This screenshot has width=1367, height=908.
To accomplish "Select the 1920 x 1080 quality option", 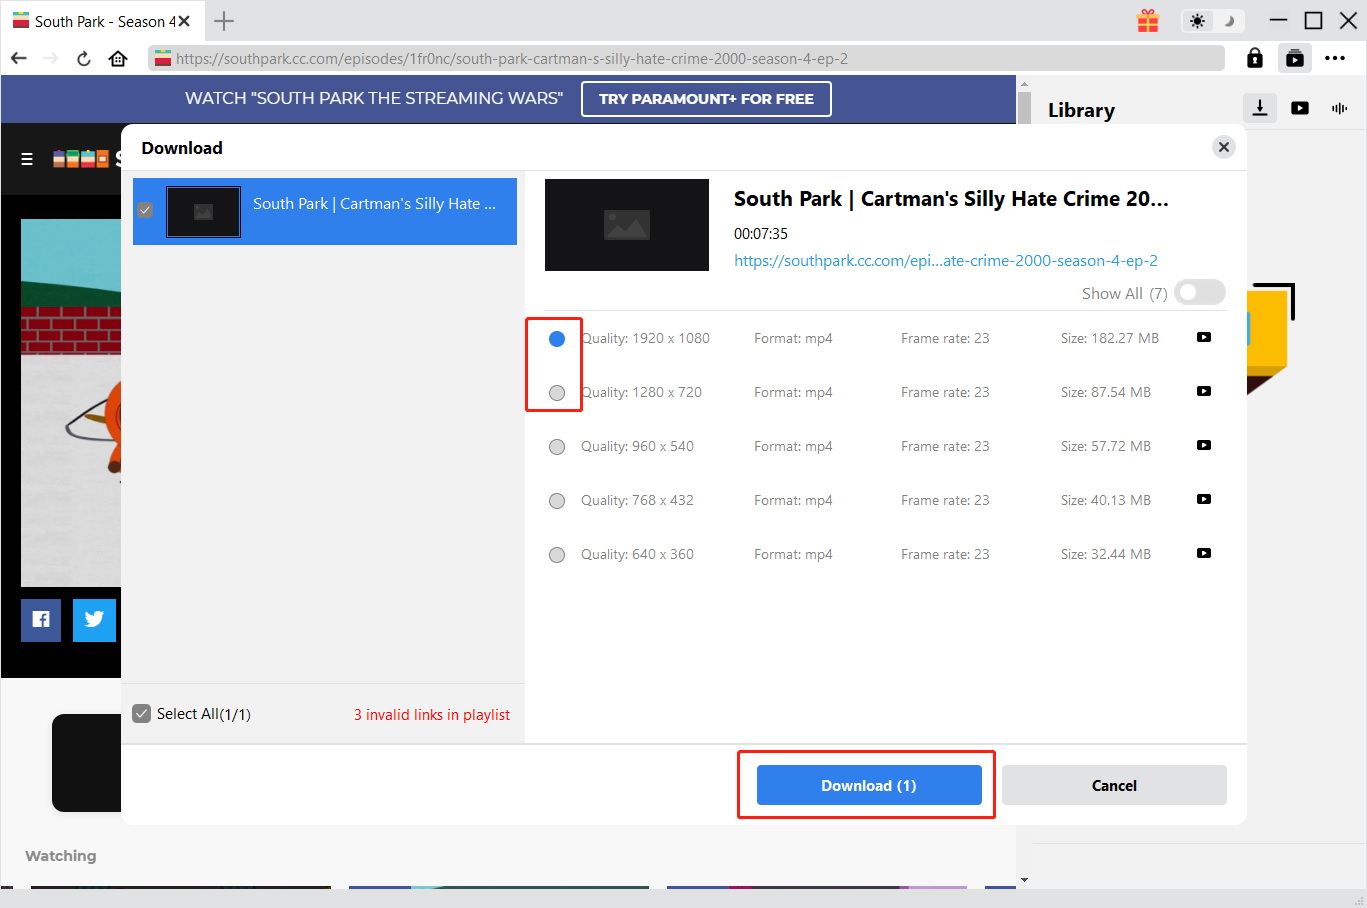I will tap(557, 339).
